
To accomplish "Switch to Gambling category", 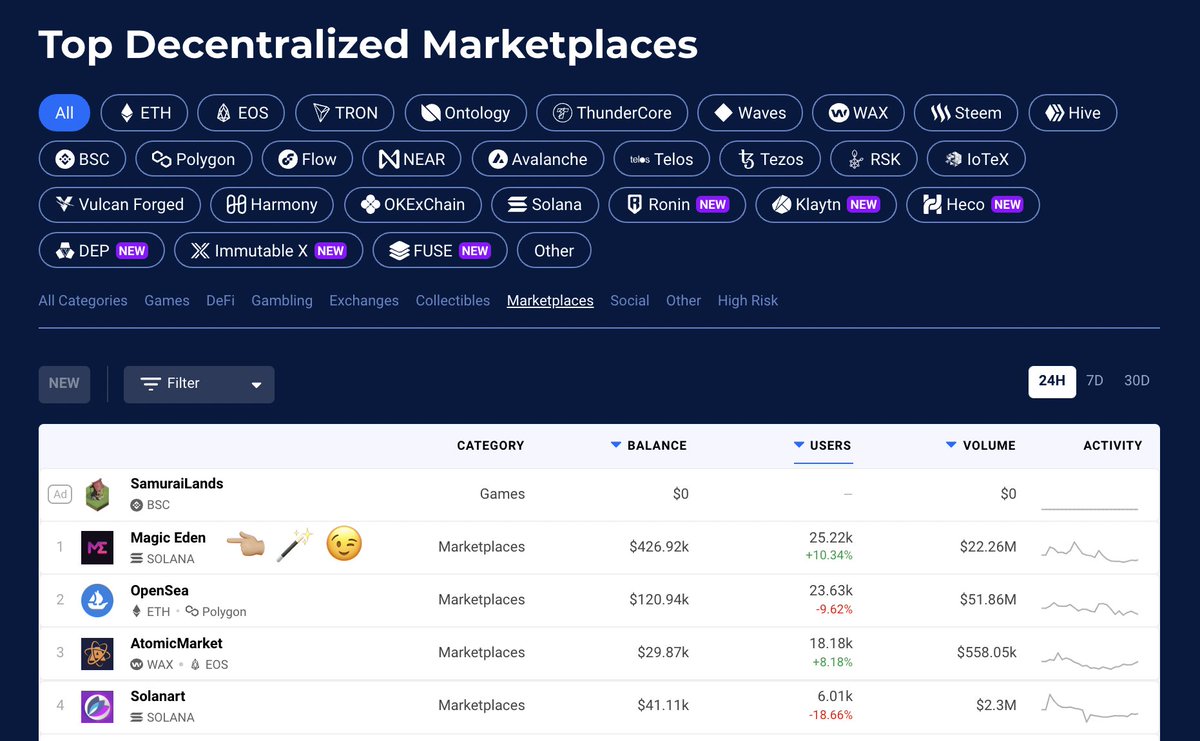I will pos(282,300).
